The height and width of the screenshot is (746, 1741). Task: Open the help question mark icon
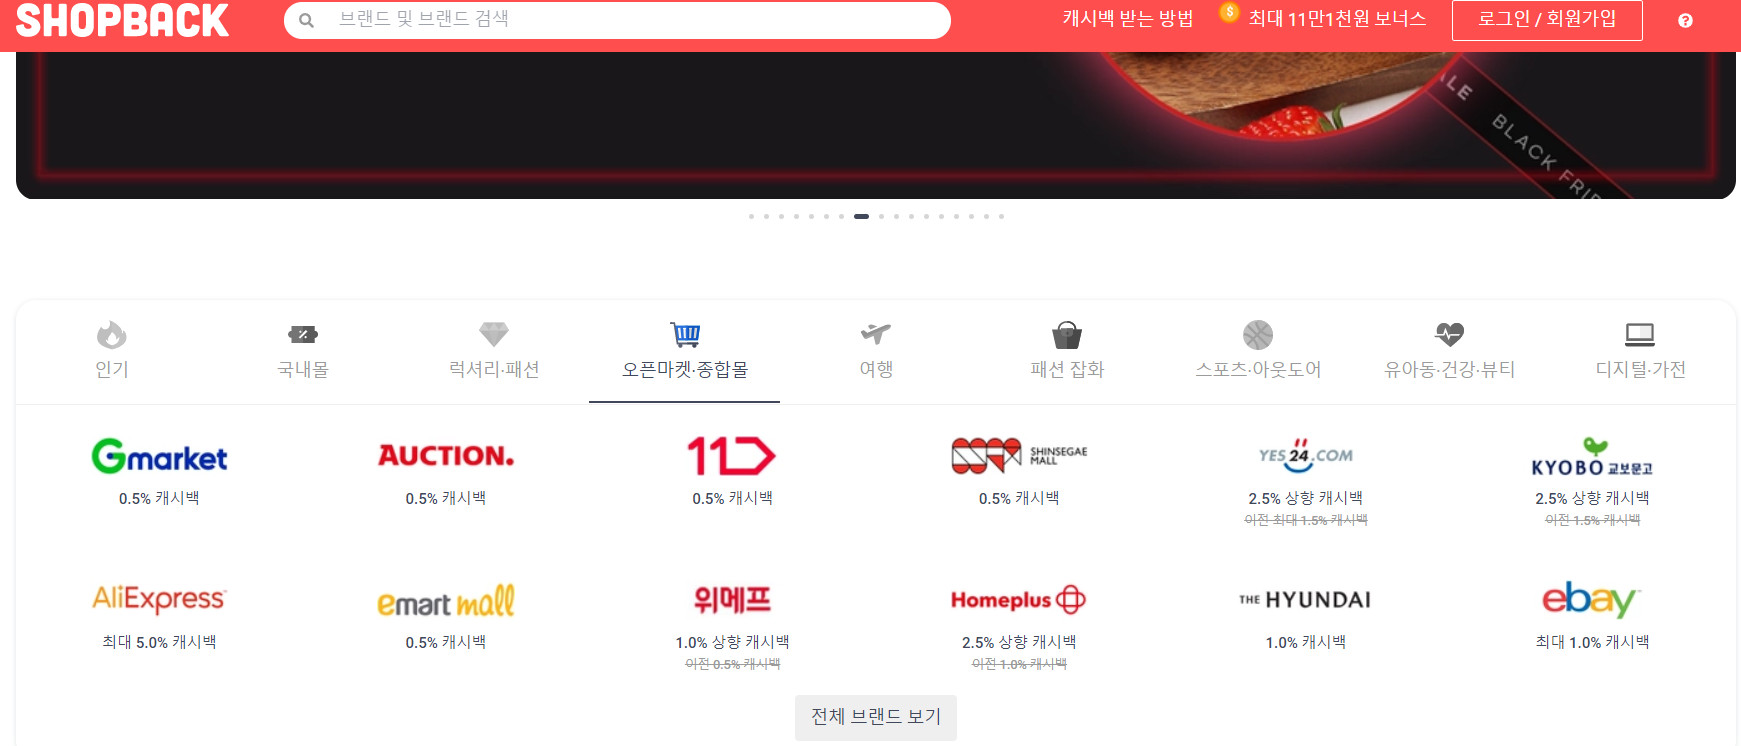1685,20
